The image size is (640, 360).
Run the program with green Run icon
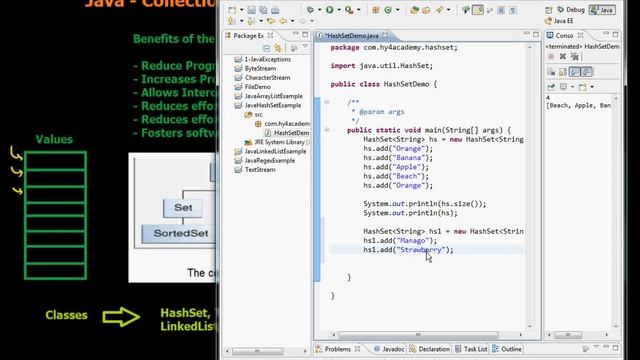point(329,10)
